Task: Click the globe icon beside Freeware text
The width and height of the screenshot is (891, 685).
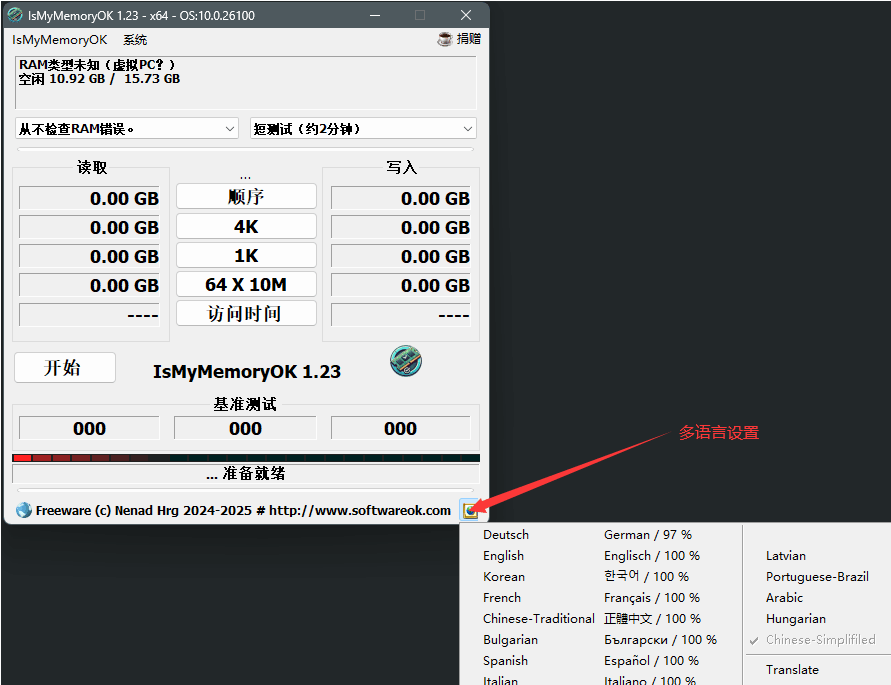Action: 24,510
